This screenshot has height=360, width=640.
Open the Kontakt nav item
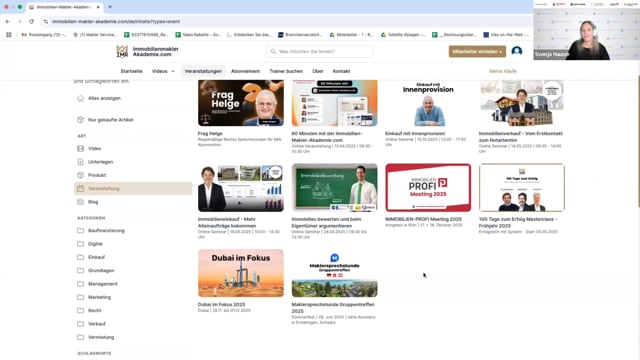tap(341, 71)
